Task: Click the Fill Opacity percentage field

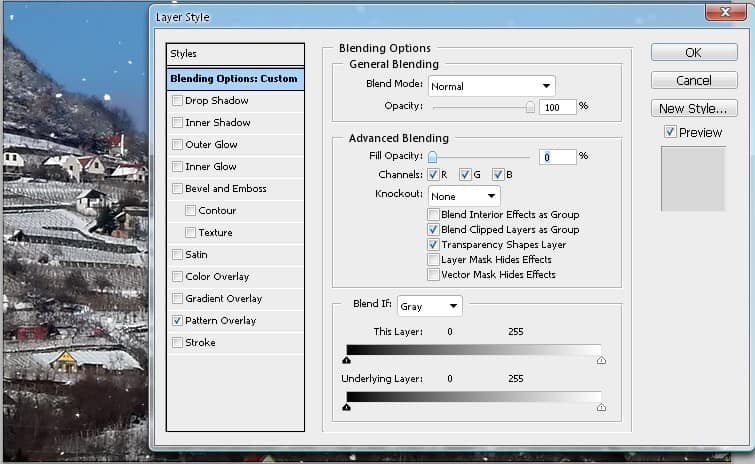Action: 558,157
